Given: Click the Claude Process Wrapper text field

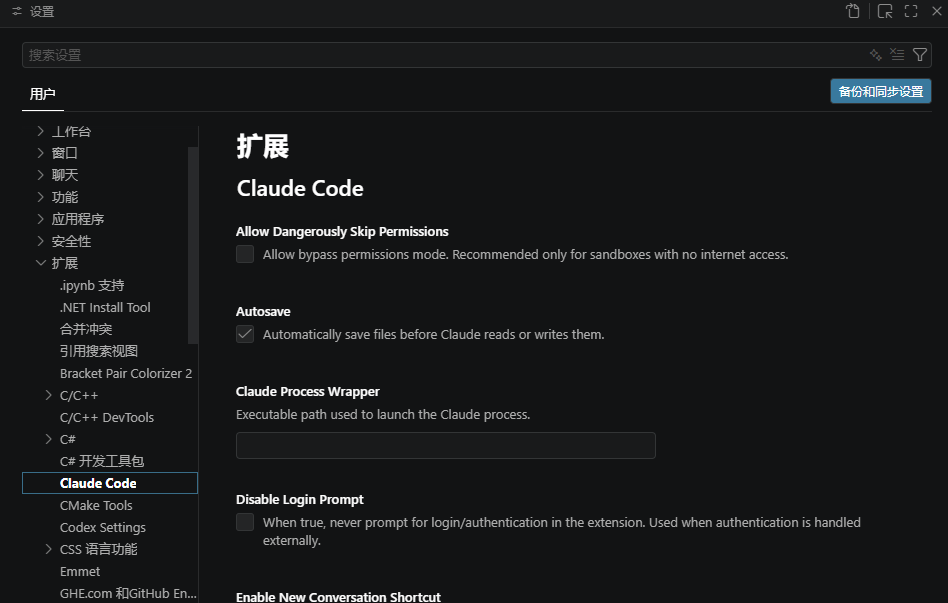Looking at the screenshot, I should click(x=446, y=445).
